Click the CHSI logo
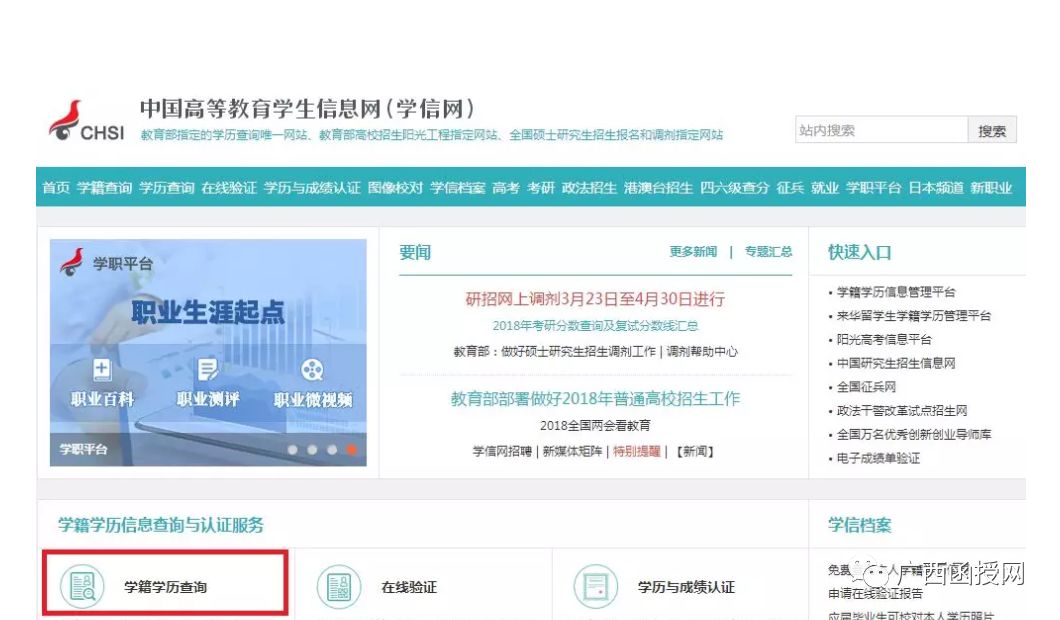 [86, 120]
